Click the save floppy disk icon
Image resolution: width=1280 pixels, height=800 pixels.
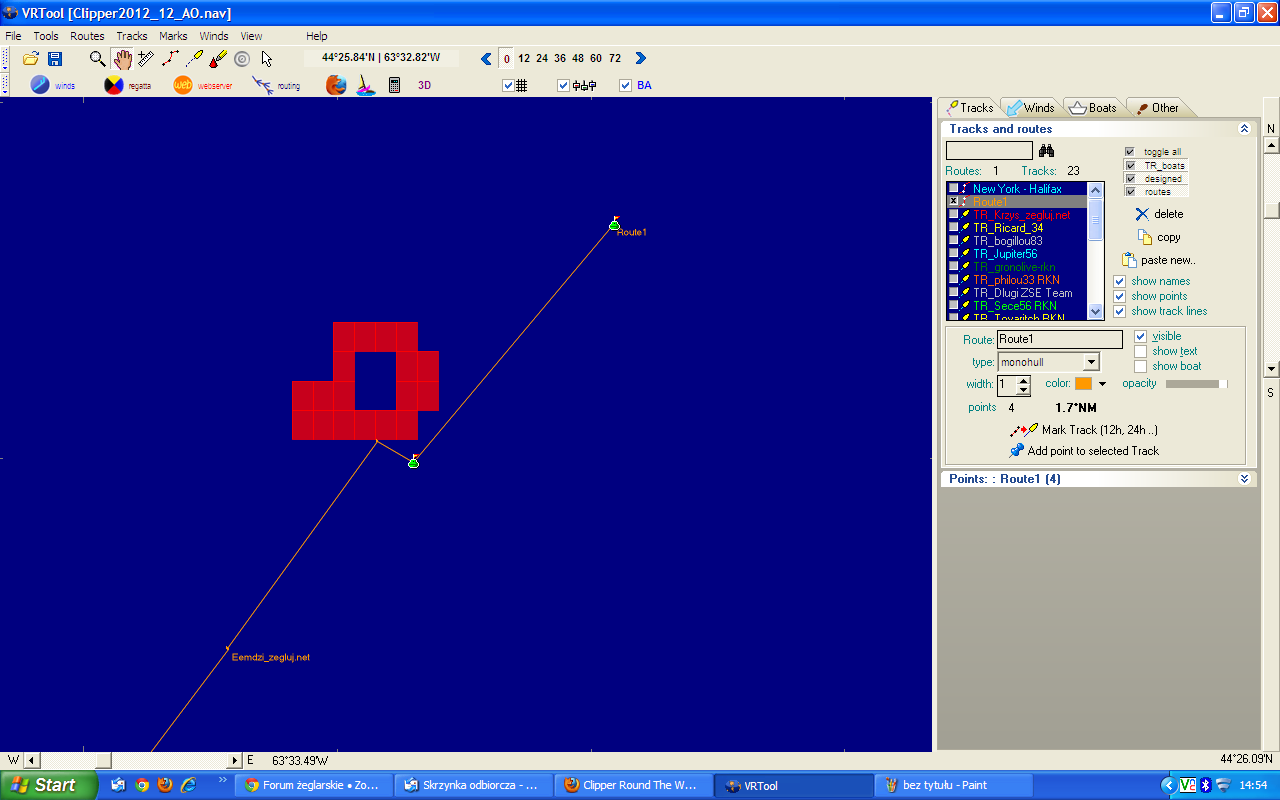[55, 59]
